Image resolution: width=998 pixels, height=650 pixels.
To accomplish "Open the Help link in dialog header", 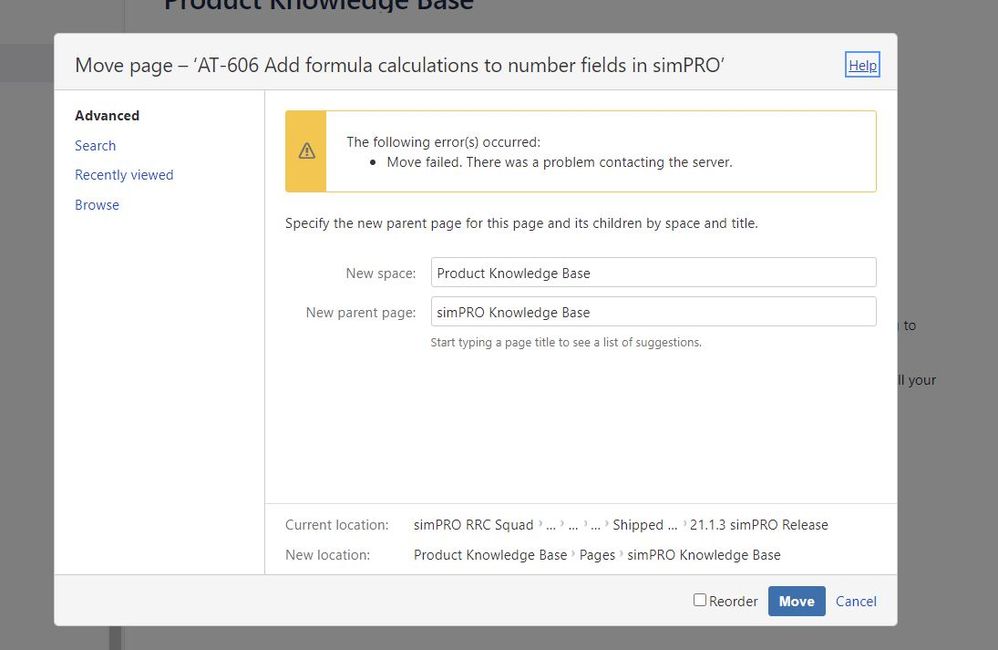I will point(862,65).
